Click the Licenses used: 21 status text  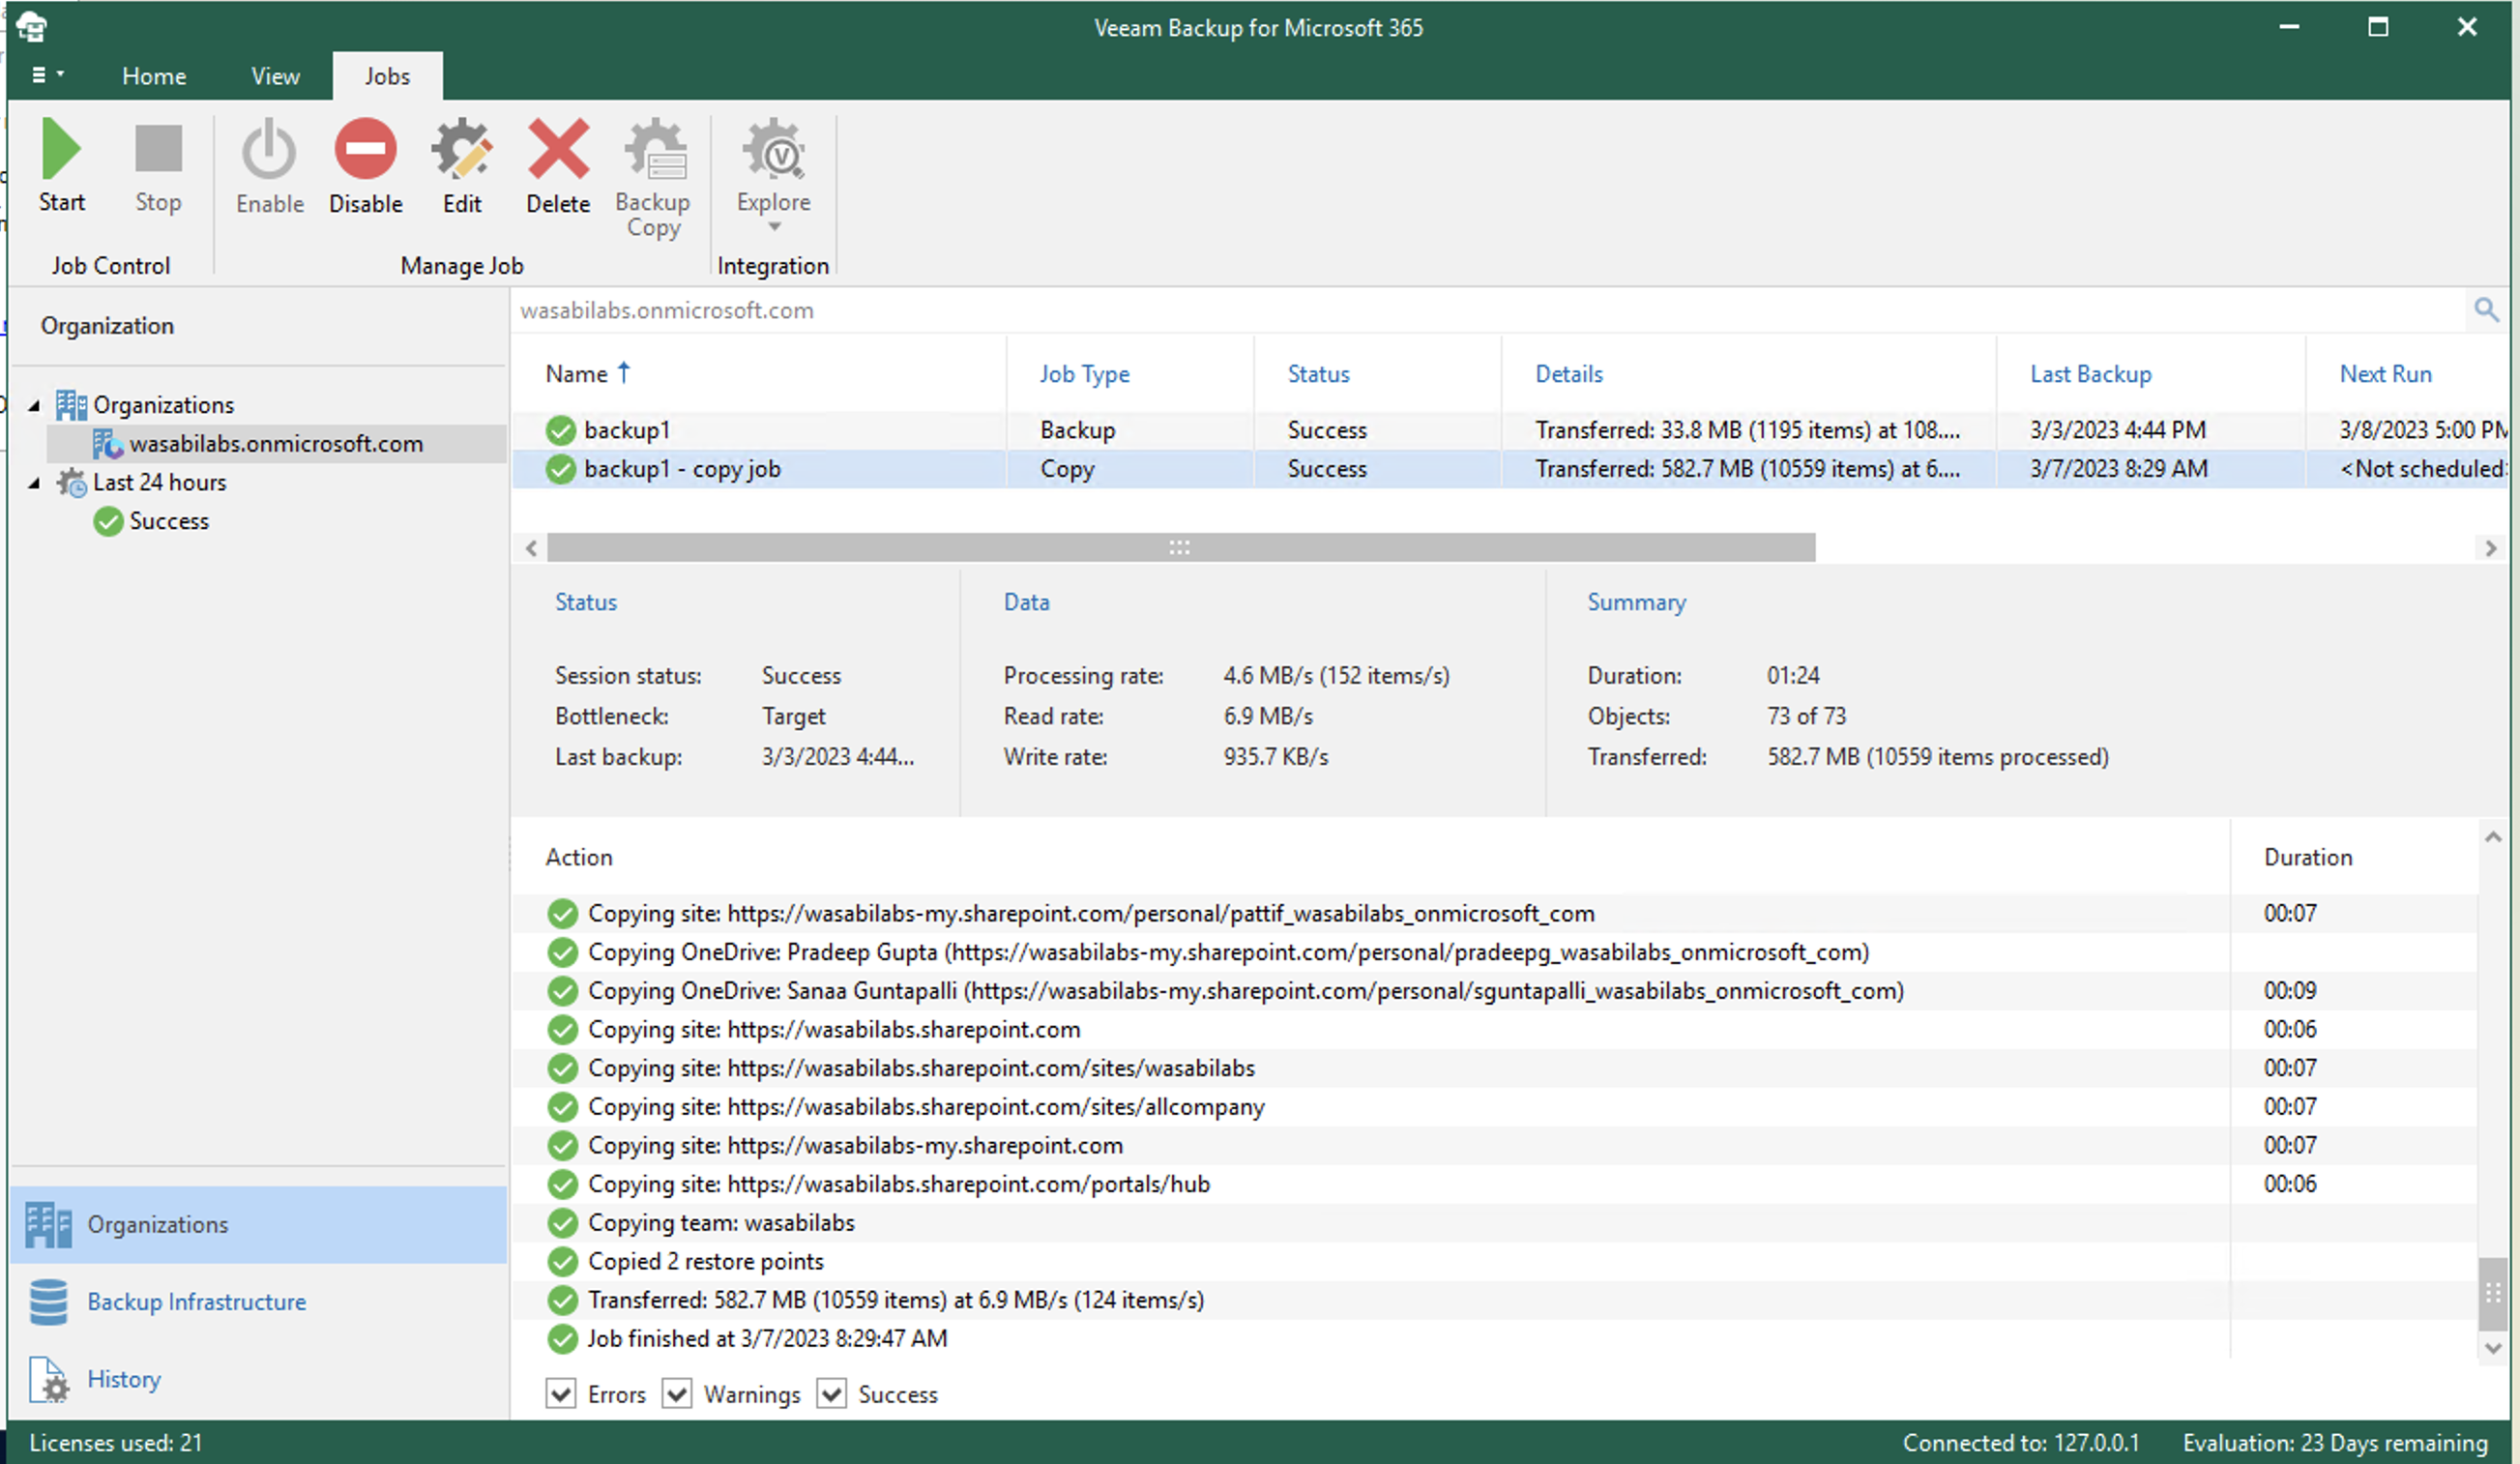[116, 1443]
